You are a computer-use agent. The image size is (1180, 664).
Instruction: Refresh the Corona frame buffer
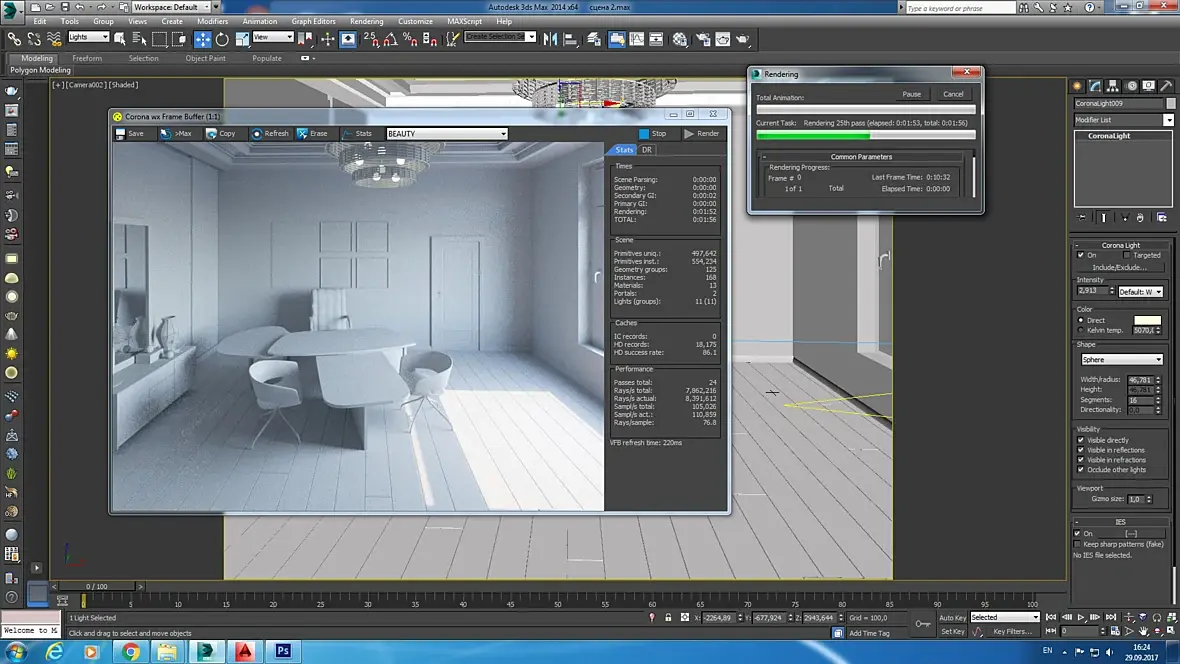[269, 133]
